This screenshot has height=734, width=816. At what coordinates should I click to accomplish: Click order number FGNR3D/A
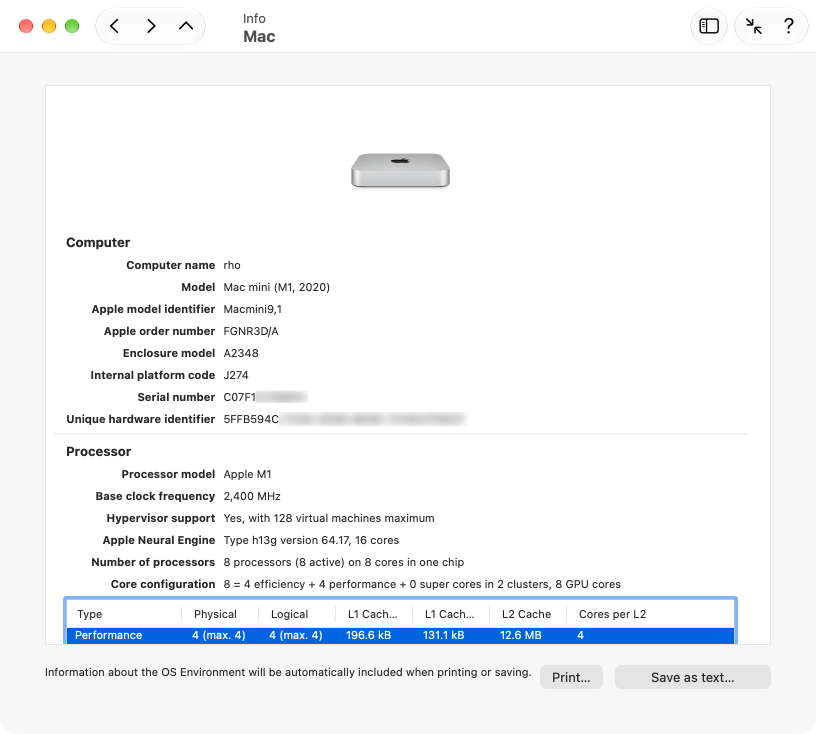pyautogui.click(x=251, y=331)
